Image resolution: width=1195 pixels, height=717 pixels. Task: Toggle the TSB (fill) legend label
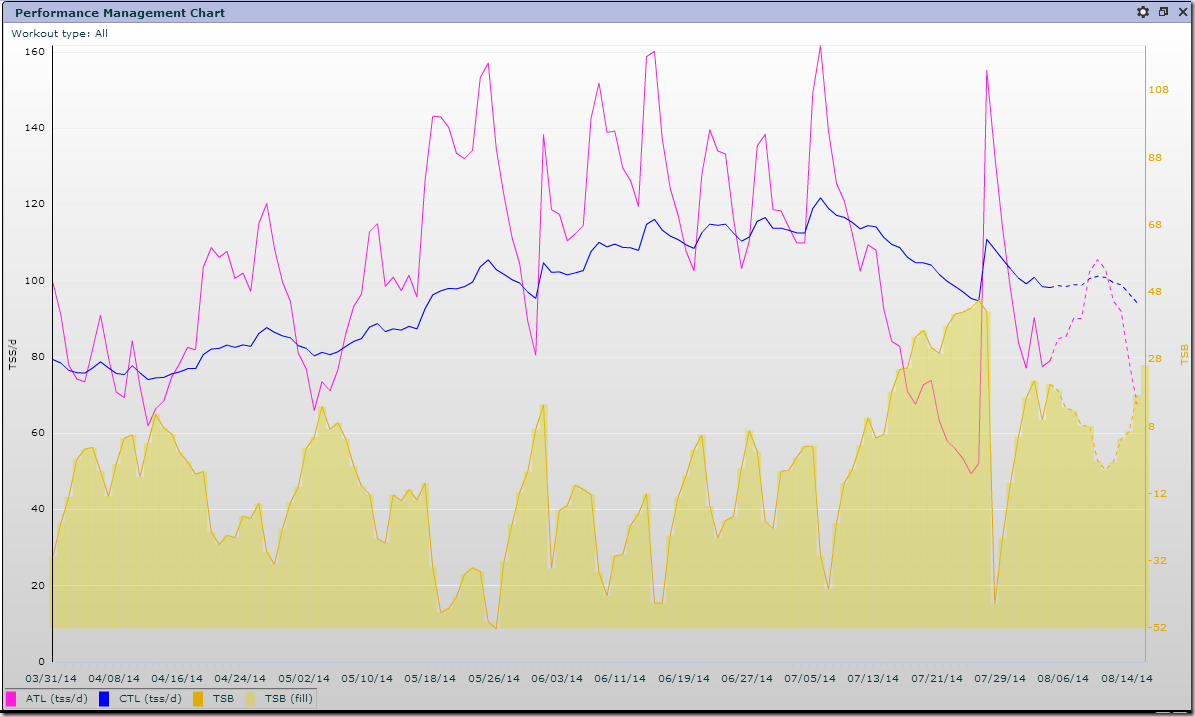click(288, 699)
